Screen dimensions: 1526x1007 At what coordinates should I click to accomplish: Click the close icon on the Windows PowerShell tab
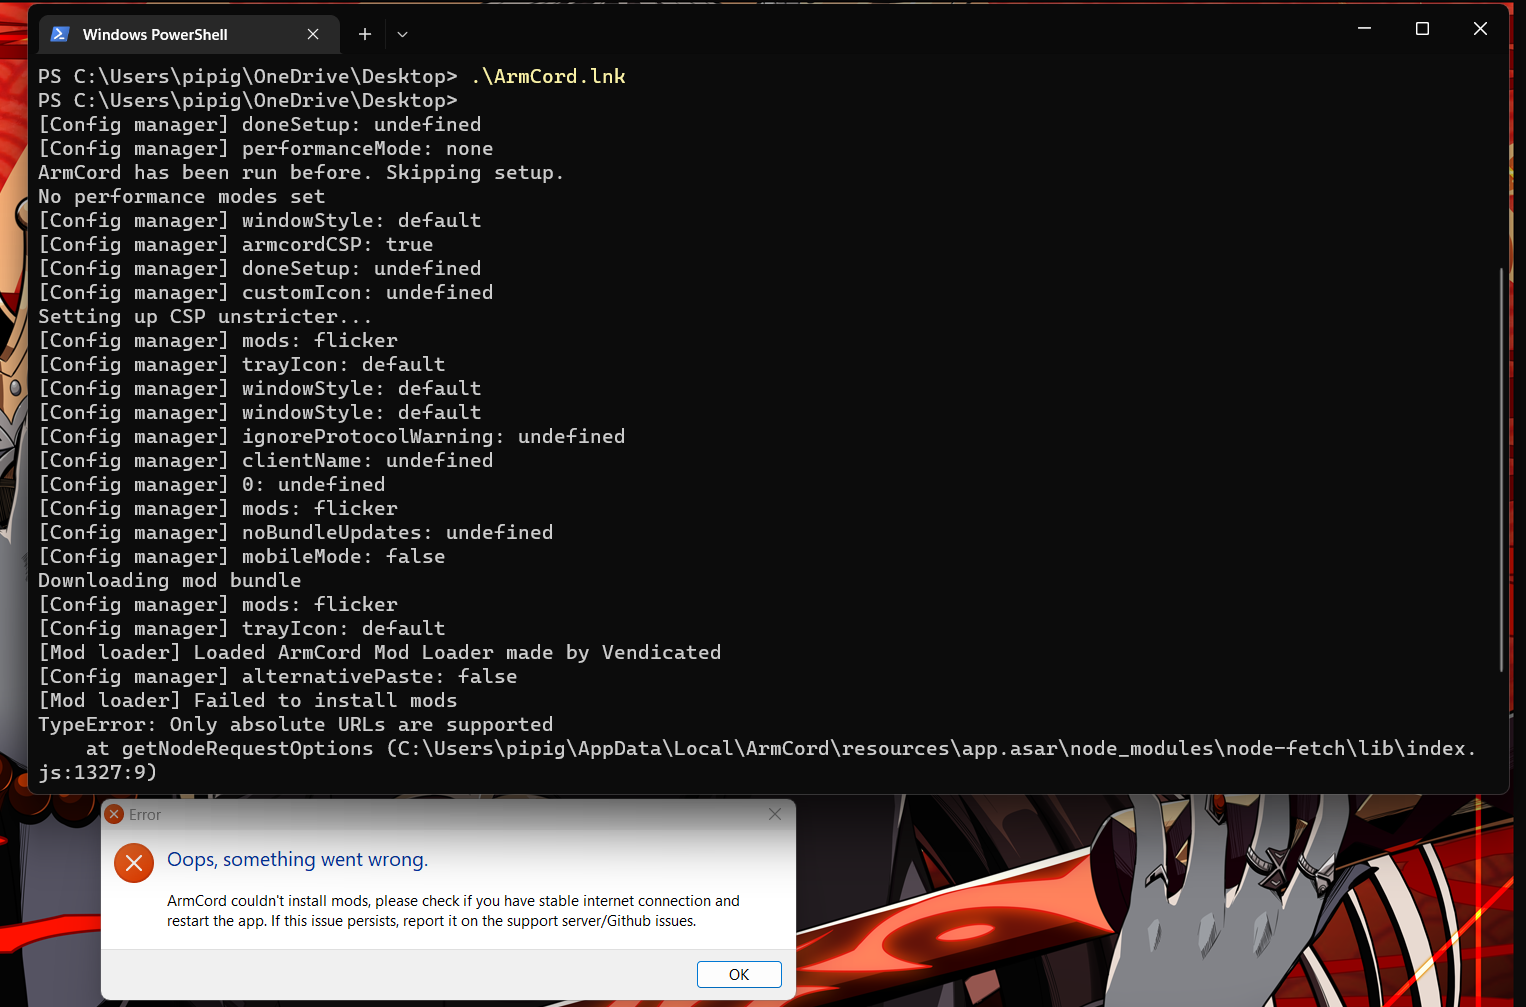click(313, 33)
